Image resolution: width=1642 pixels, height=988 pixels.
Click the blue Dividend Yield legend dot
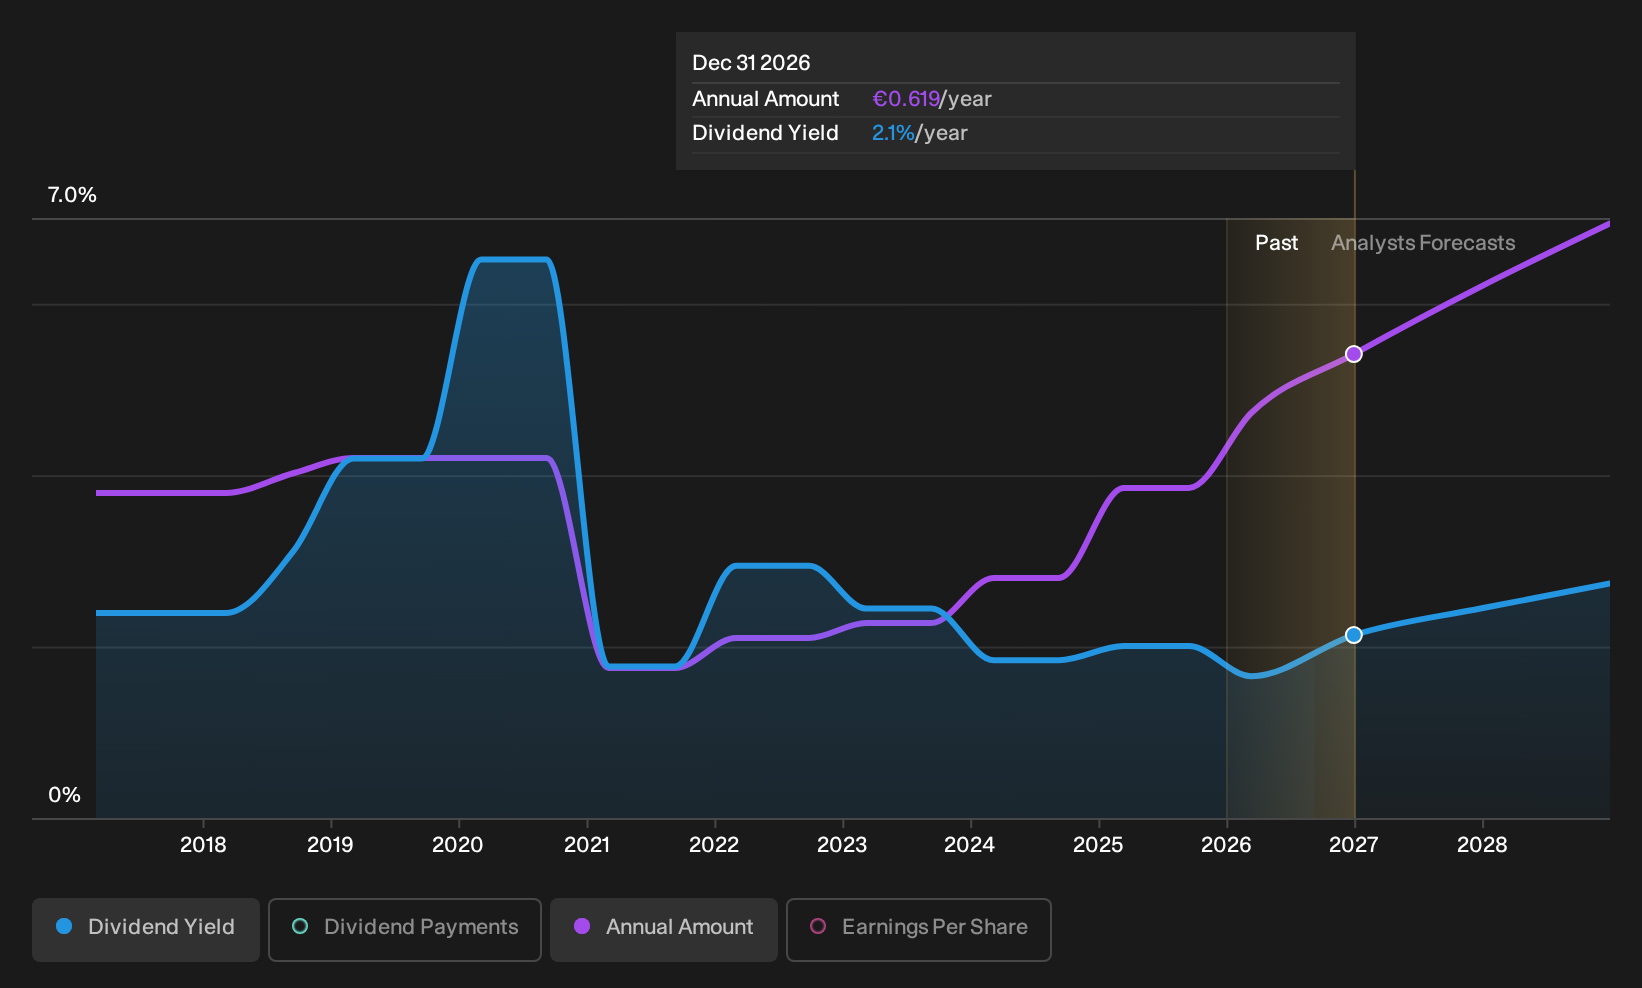pos(64,927)
